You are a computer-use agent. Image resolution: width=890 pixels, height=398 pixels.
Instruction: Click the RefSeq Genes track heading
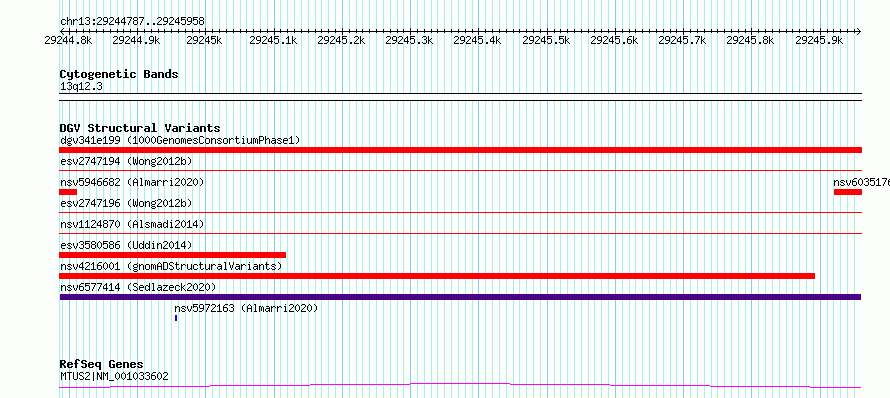pos(101,364)
